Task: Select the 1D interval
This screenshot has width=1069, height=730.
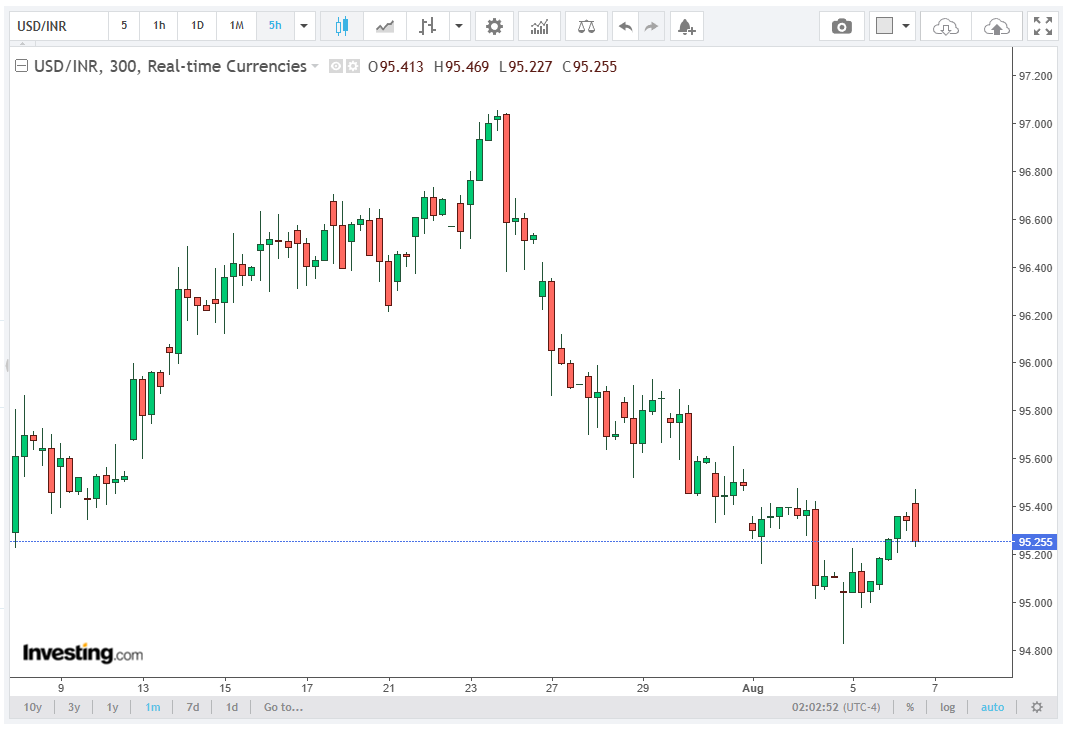Action: (x=197, y=26)
